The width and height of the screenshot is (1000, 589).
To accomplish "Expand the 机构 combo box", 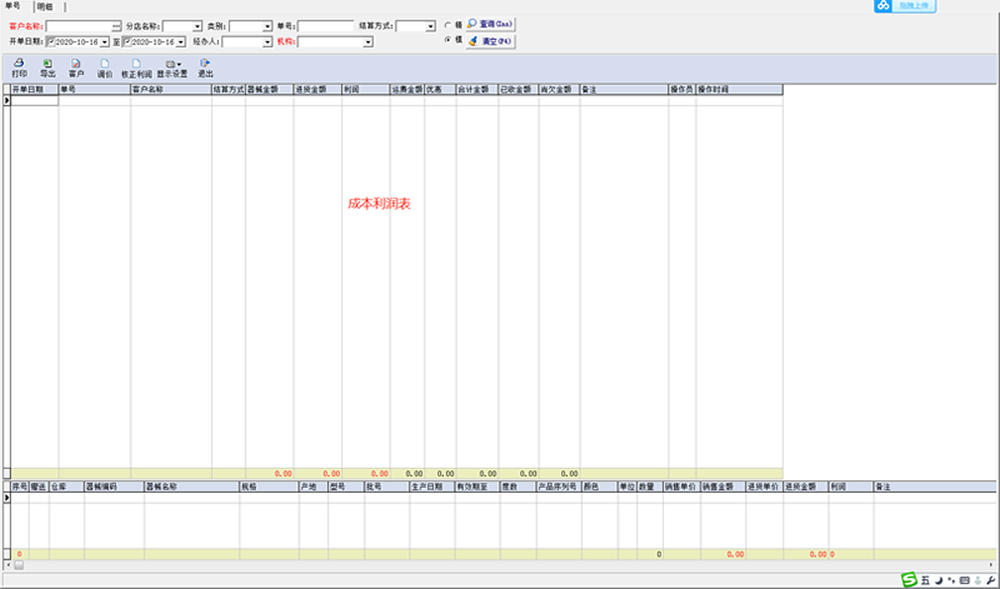I will tap(368, 42).
